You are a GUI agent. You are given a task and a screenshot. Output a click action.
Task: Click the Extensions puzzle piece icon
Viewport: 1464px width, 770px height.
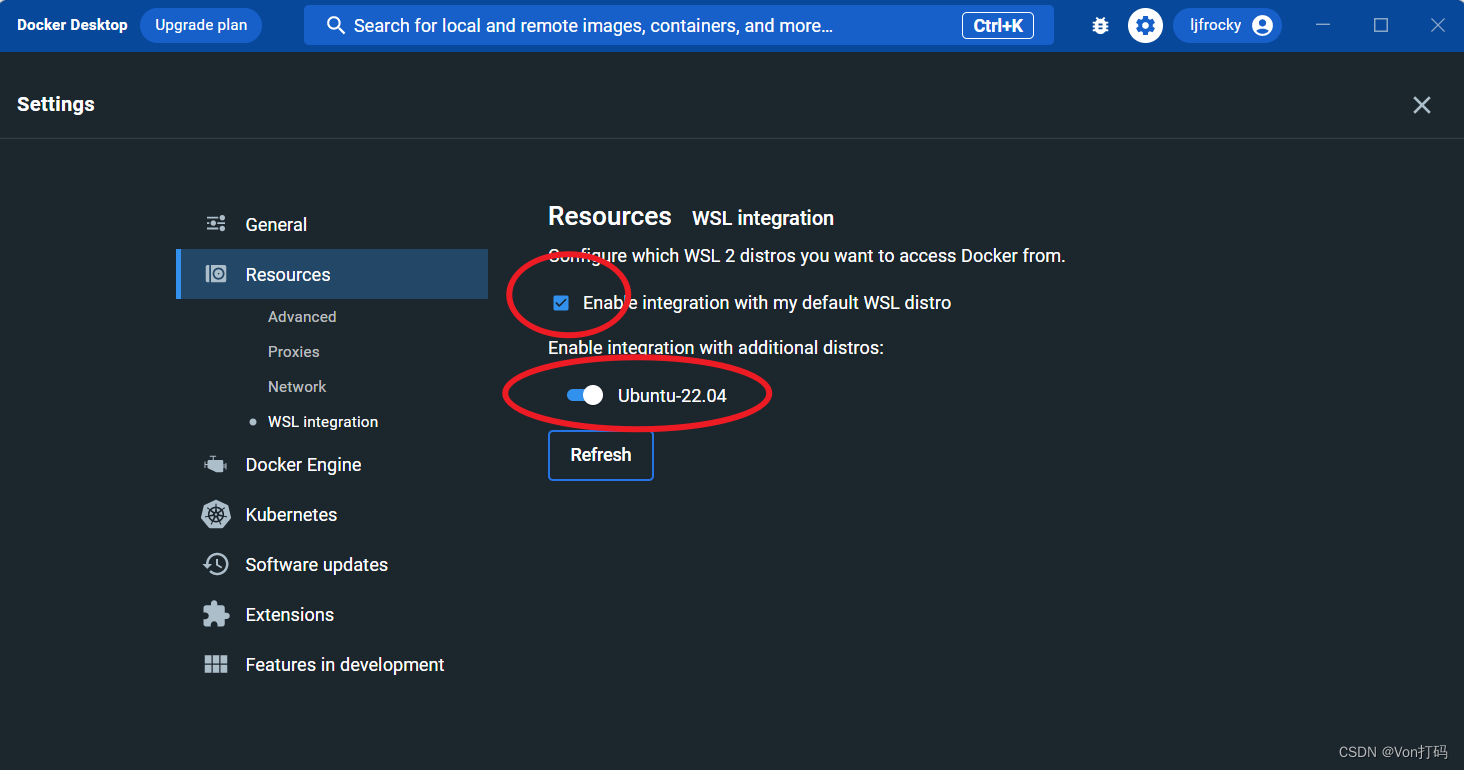[x=215, y=614]
